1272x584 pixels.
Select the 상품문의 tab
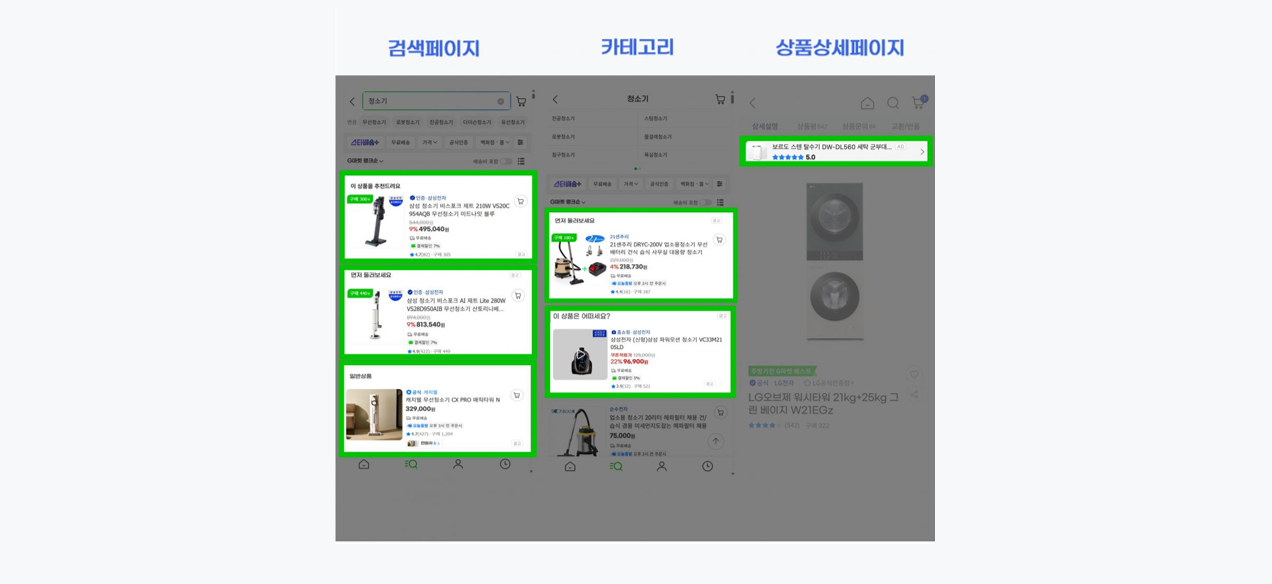858,126
